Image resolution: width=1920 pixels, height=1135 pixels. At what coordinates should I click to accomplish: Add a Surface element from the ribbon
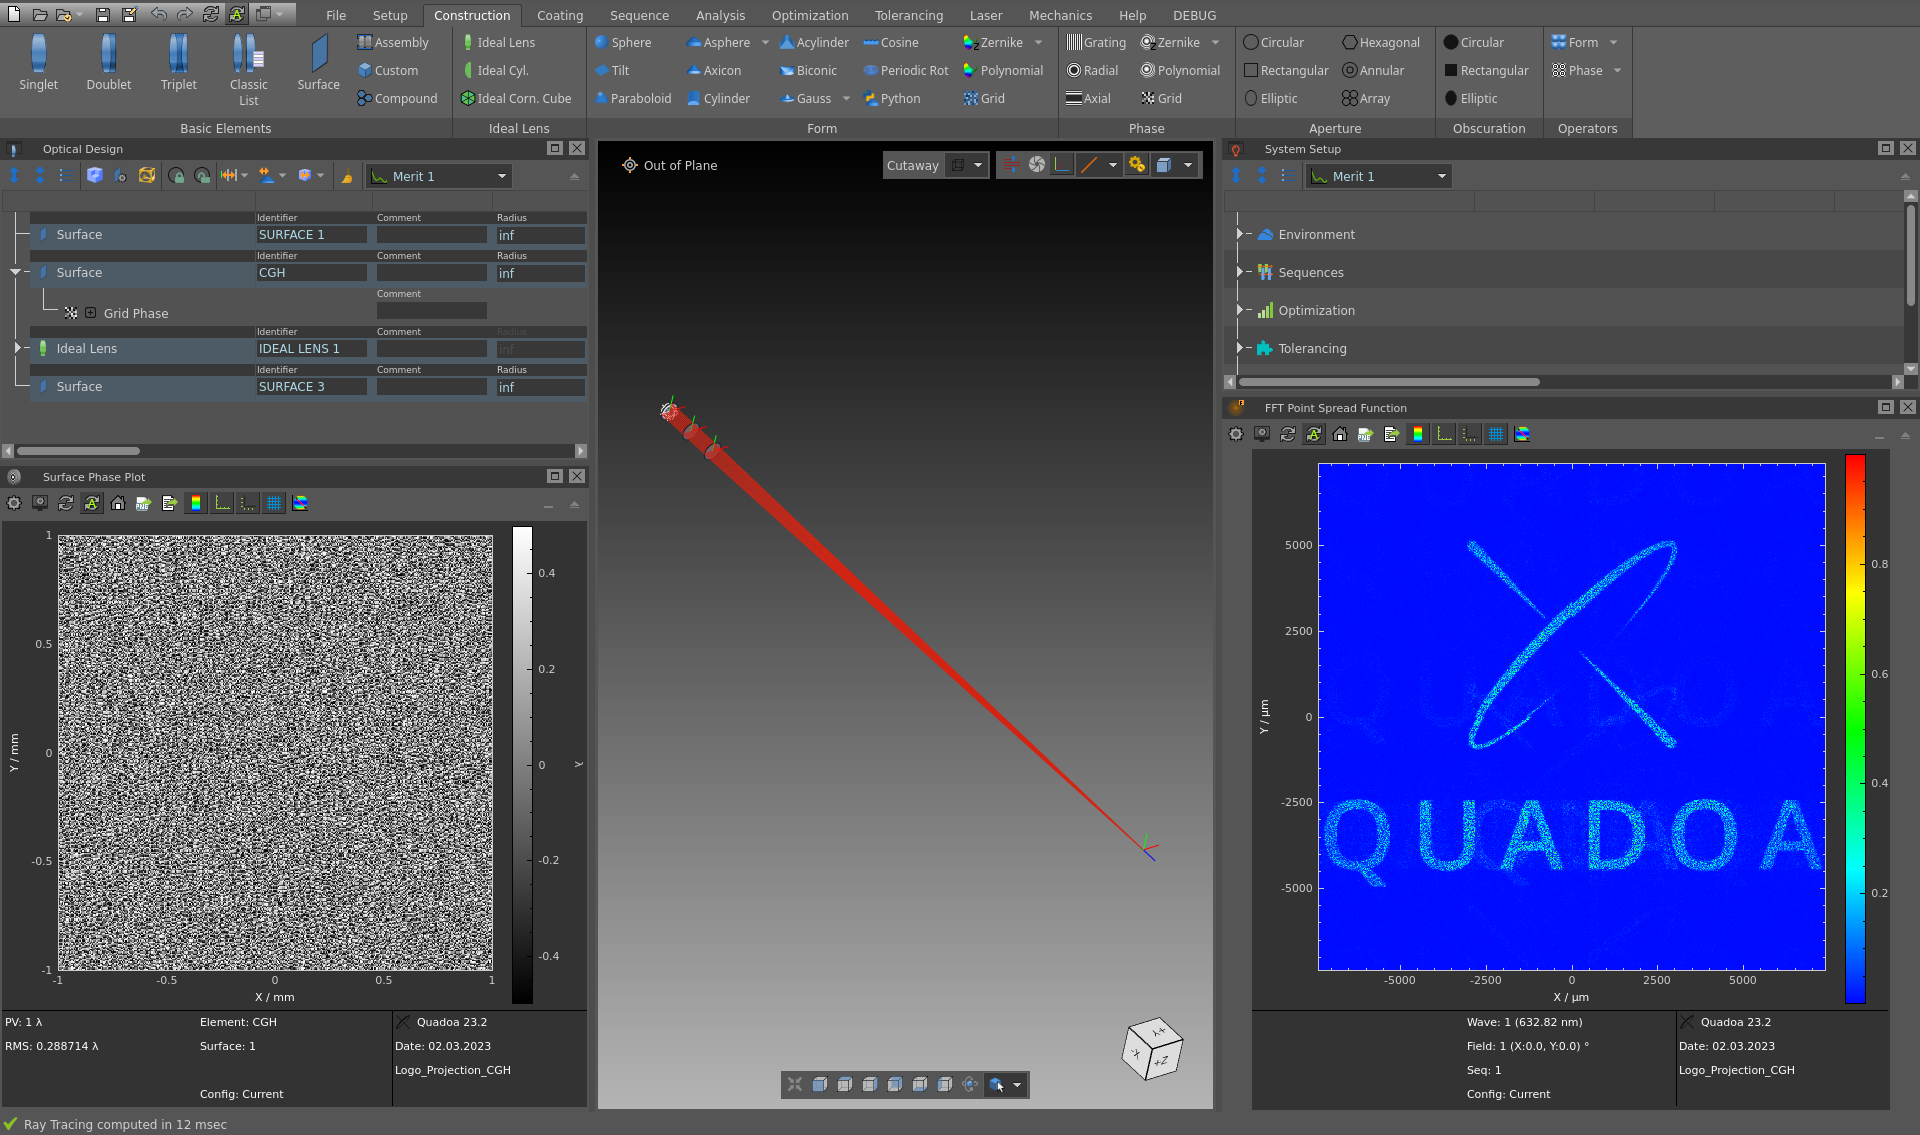pyautogui.click(x=318, y=63)
